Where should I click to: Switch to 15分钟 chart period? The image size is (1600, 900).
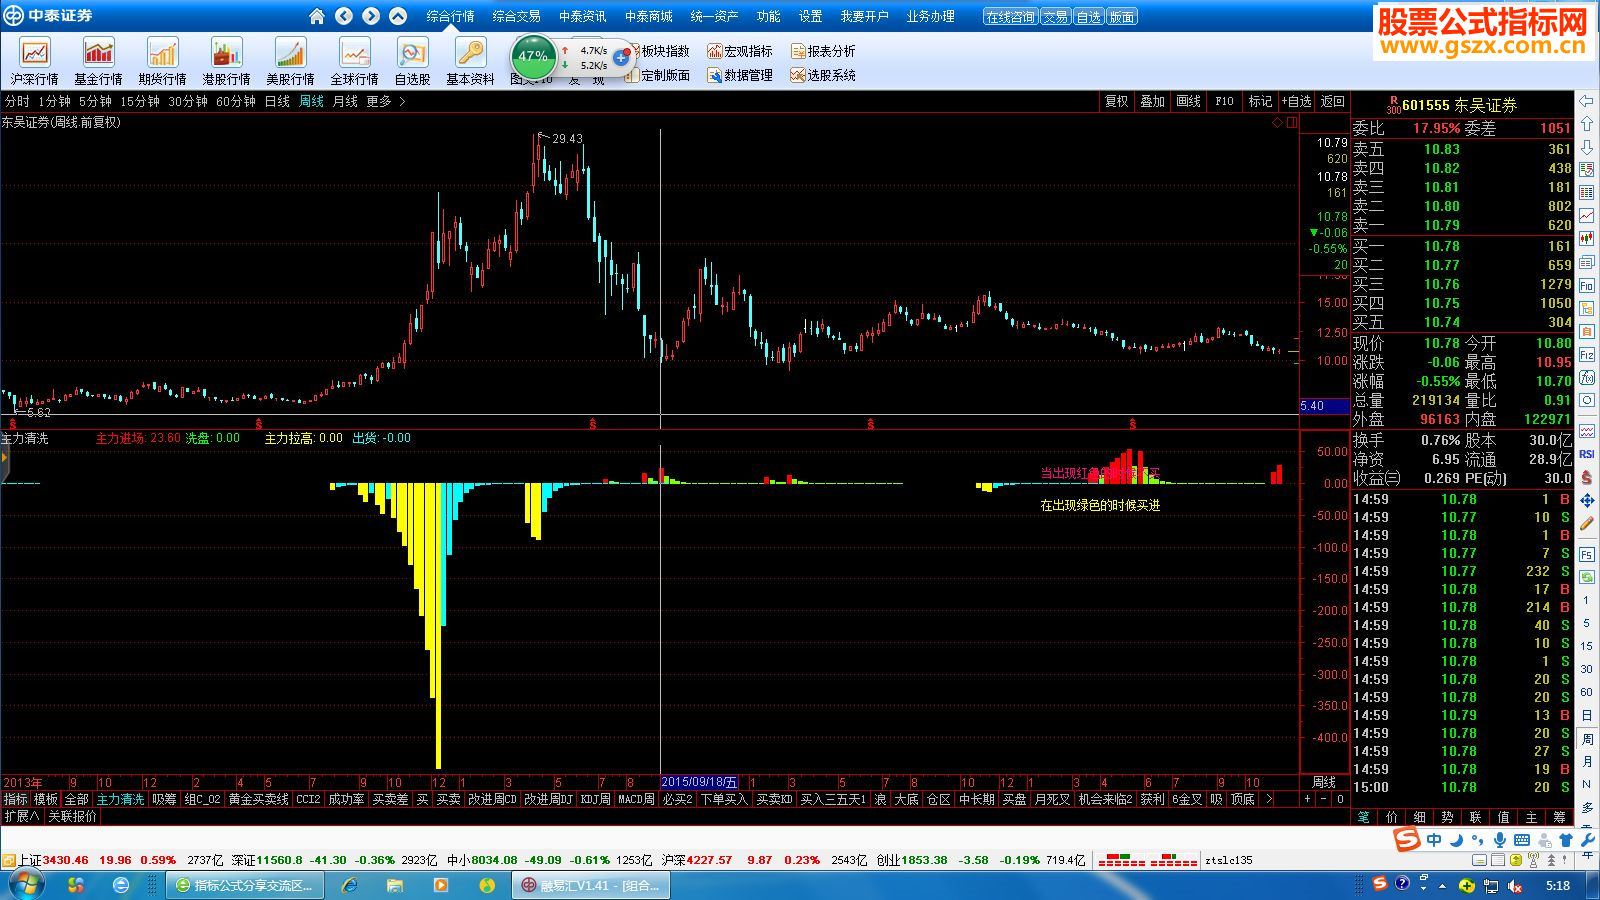tap(140, 101)
